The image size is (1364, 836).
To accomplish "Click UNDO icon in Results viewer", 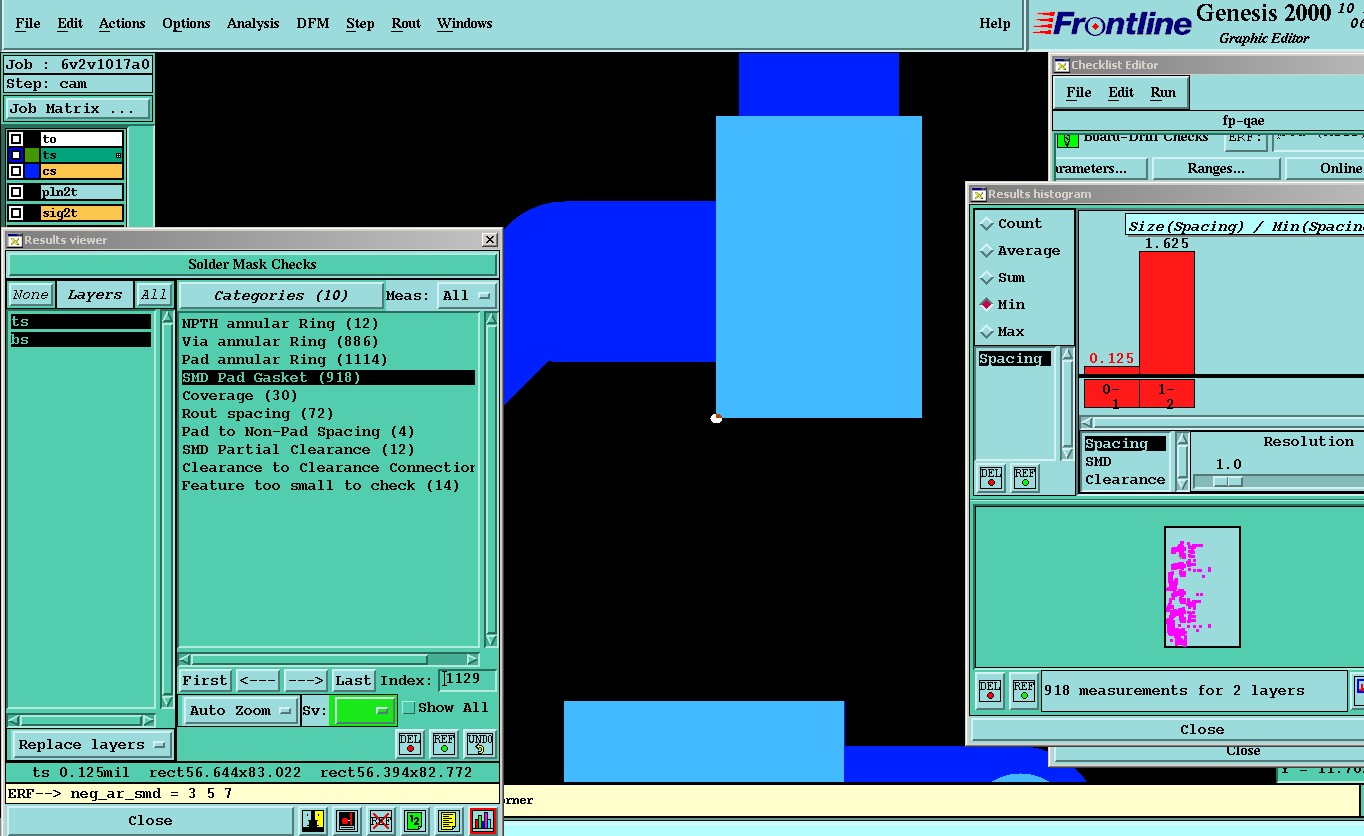I will [479, 744].
